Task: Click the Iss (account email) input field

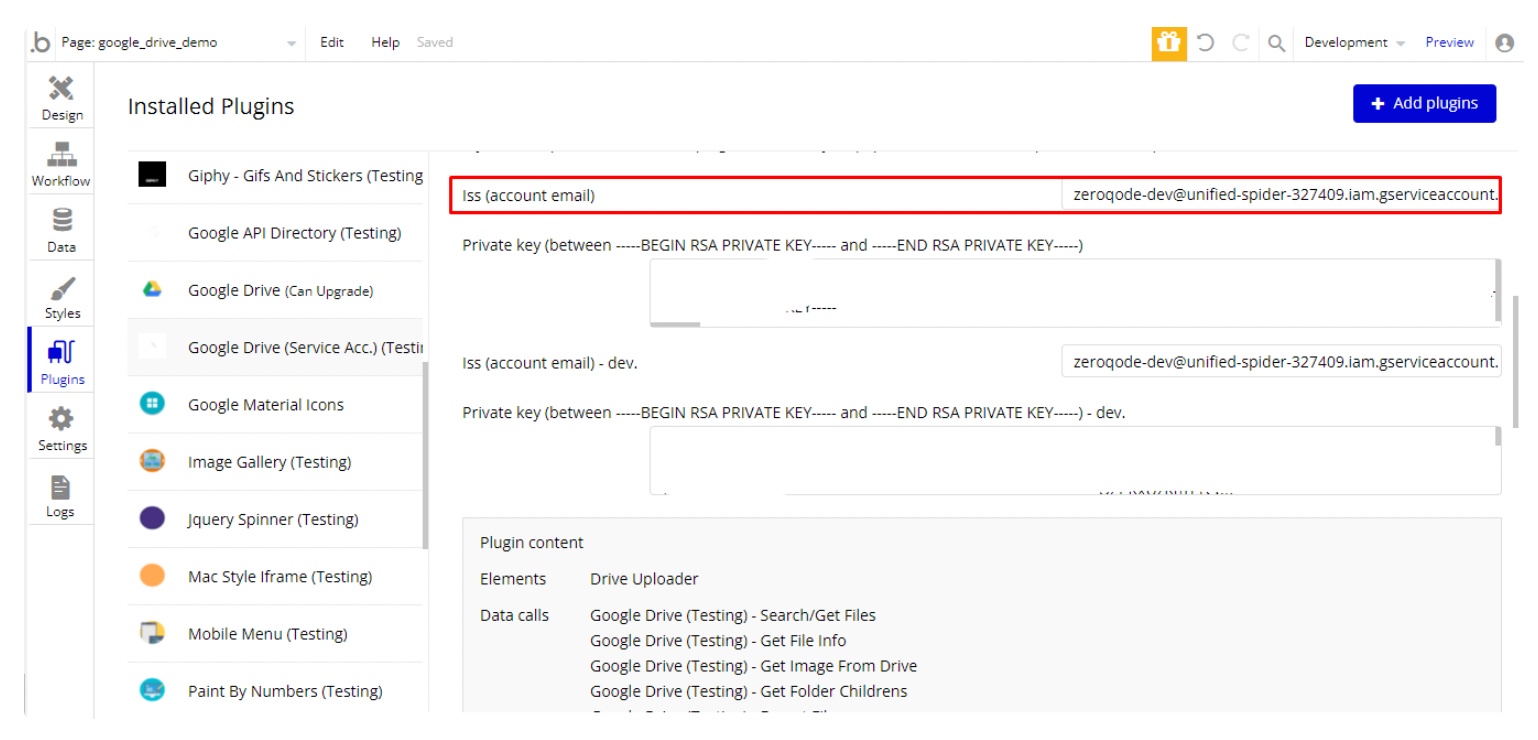Action: (1281, 195)
